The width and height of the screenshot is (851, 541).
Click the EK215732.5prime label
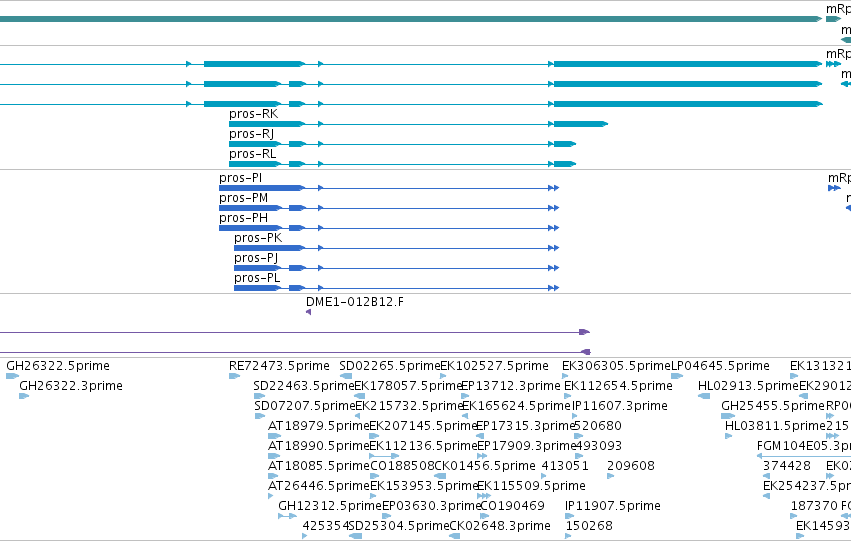[x=409, y=406]
